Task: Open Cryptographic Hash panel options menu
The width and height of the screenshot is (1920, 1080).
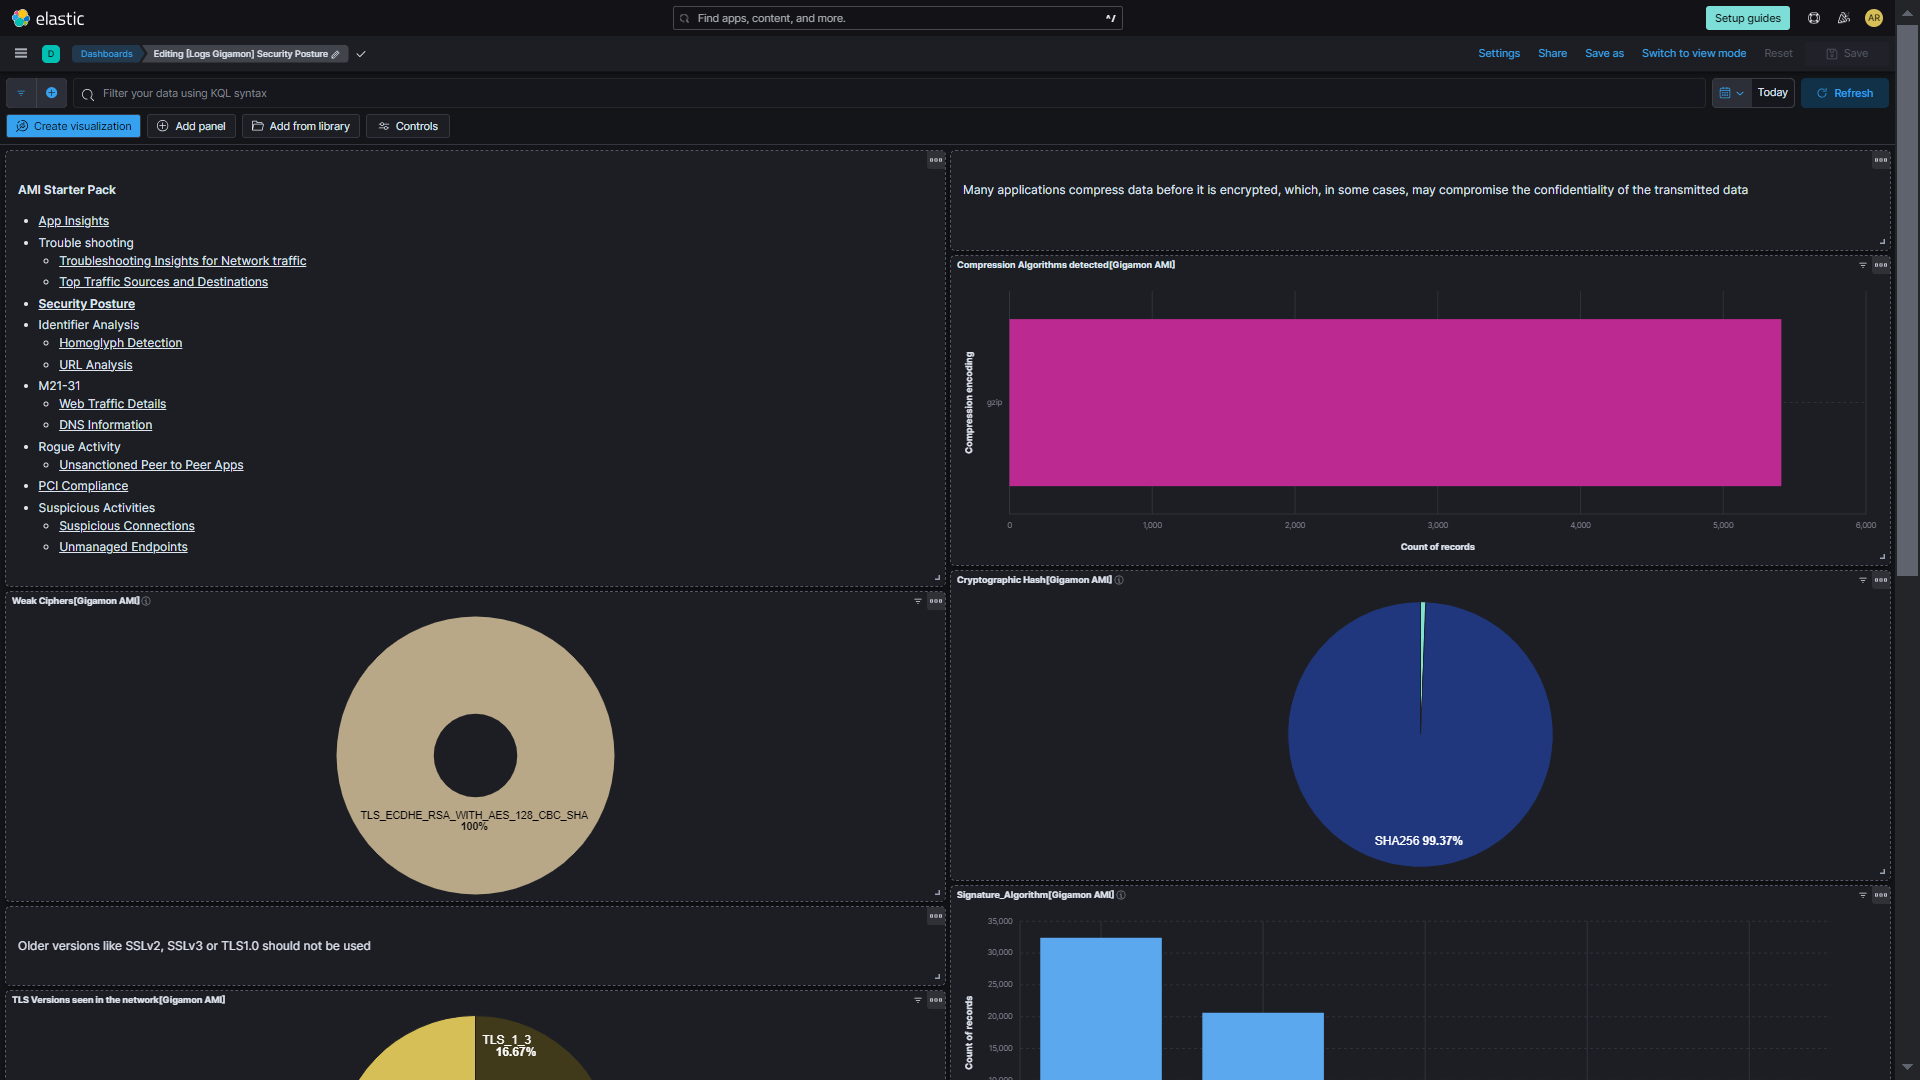Action: coord(1881,580)
